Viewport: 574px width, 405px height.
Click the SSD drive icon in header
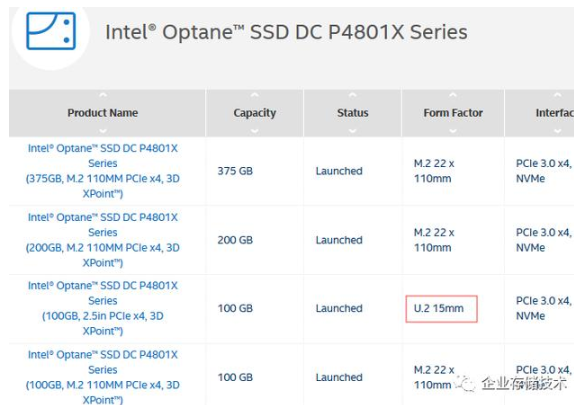51,31
